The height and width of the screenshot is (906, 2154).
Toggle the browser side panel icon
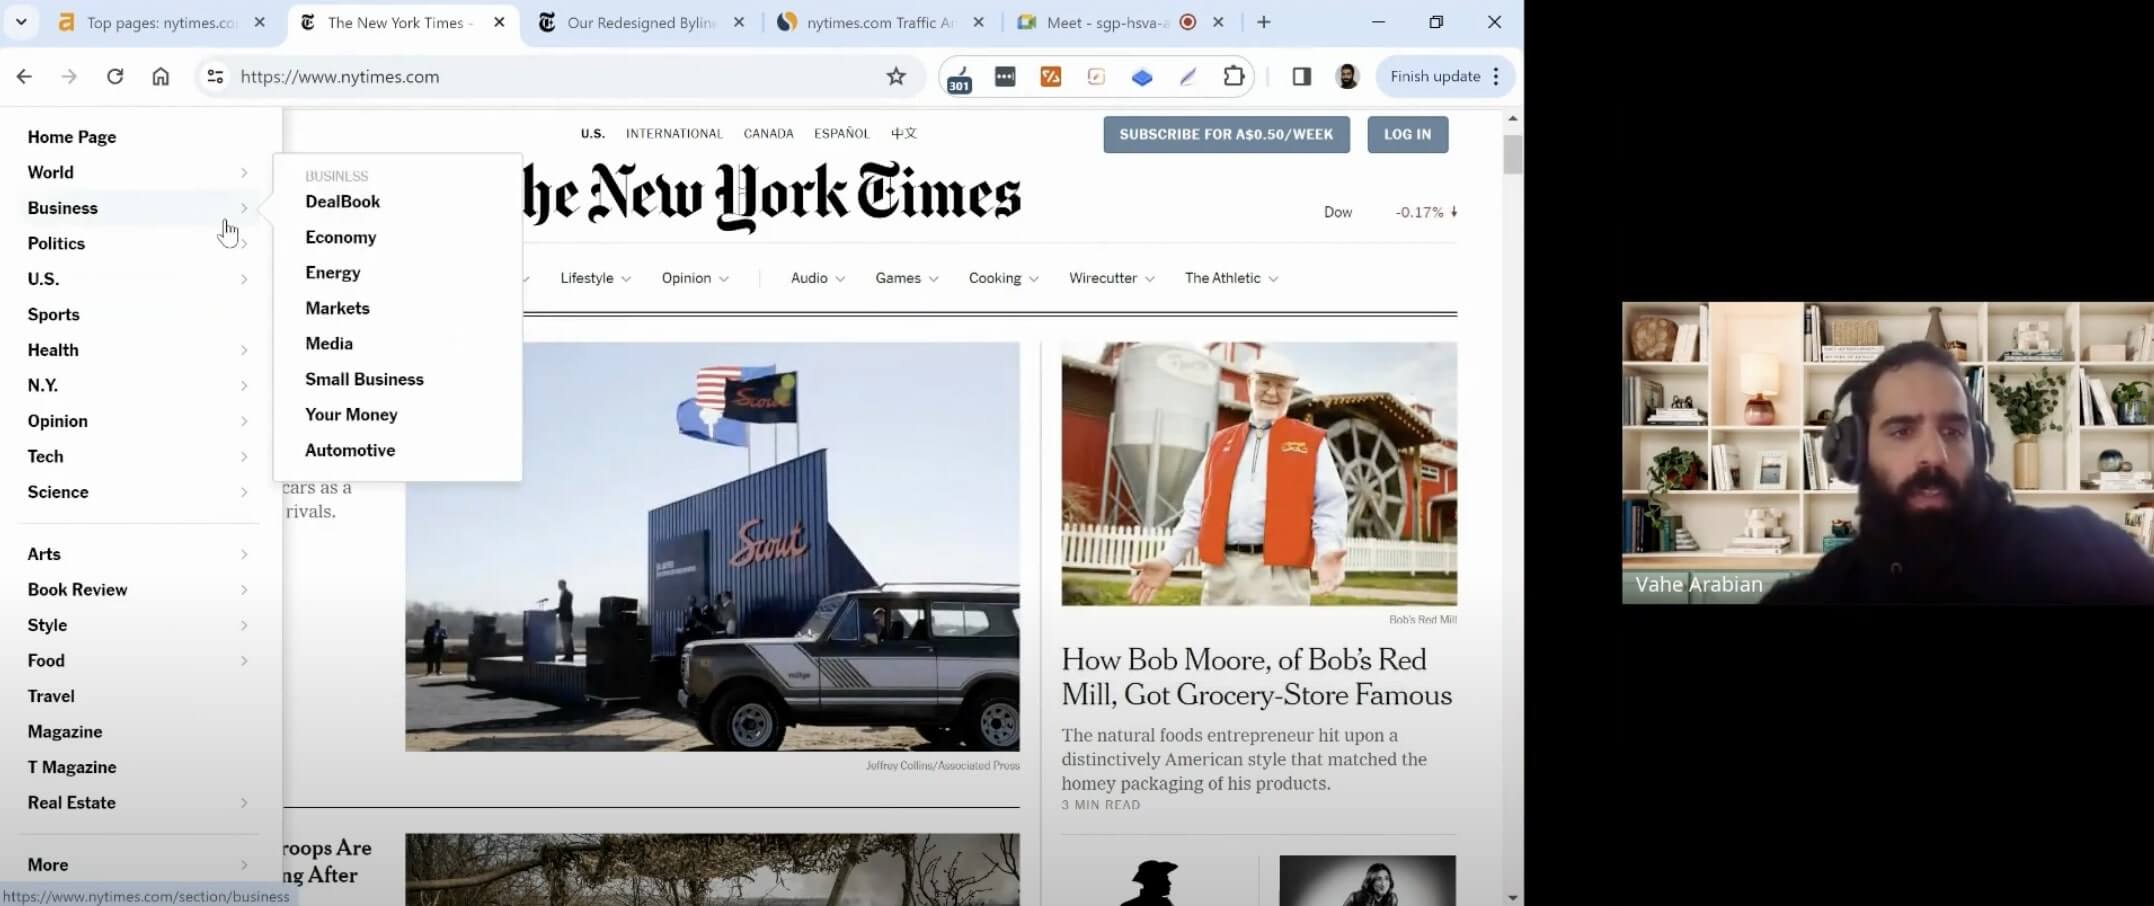coord(1301,77)
